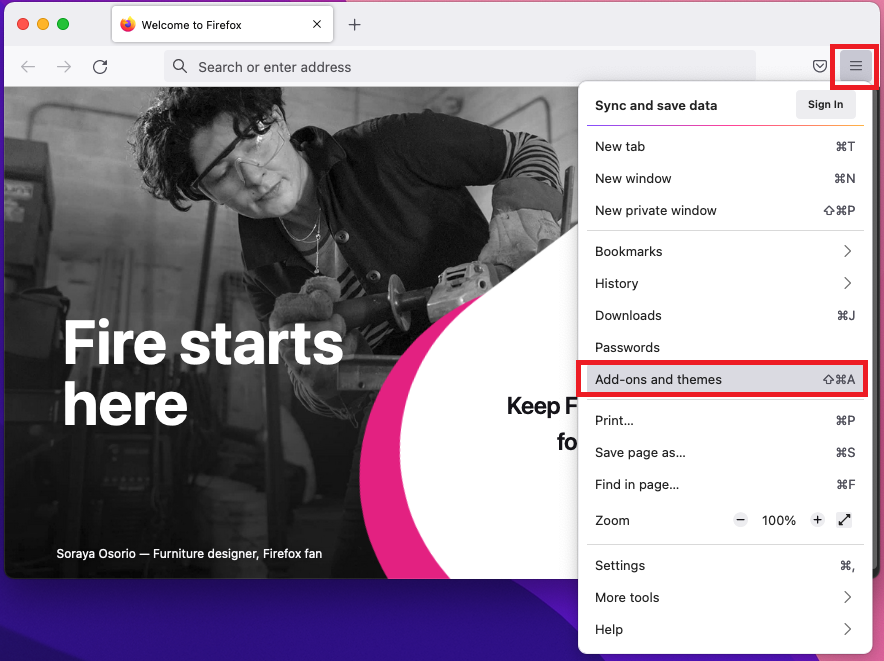Open the Firefox hamburger application menu
This screenshot has height=661, width=884.
tap(855, 66)
